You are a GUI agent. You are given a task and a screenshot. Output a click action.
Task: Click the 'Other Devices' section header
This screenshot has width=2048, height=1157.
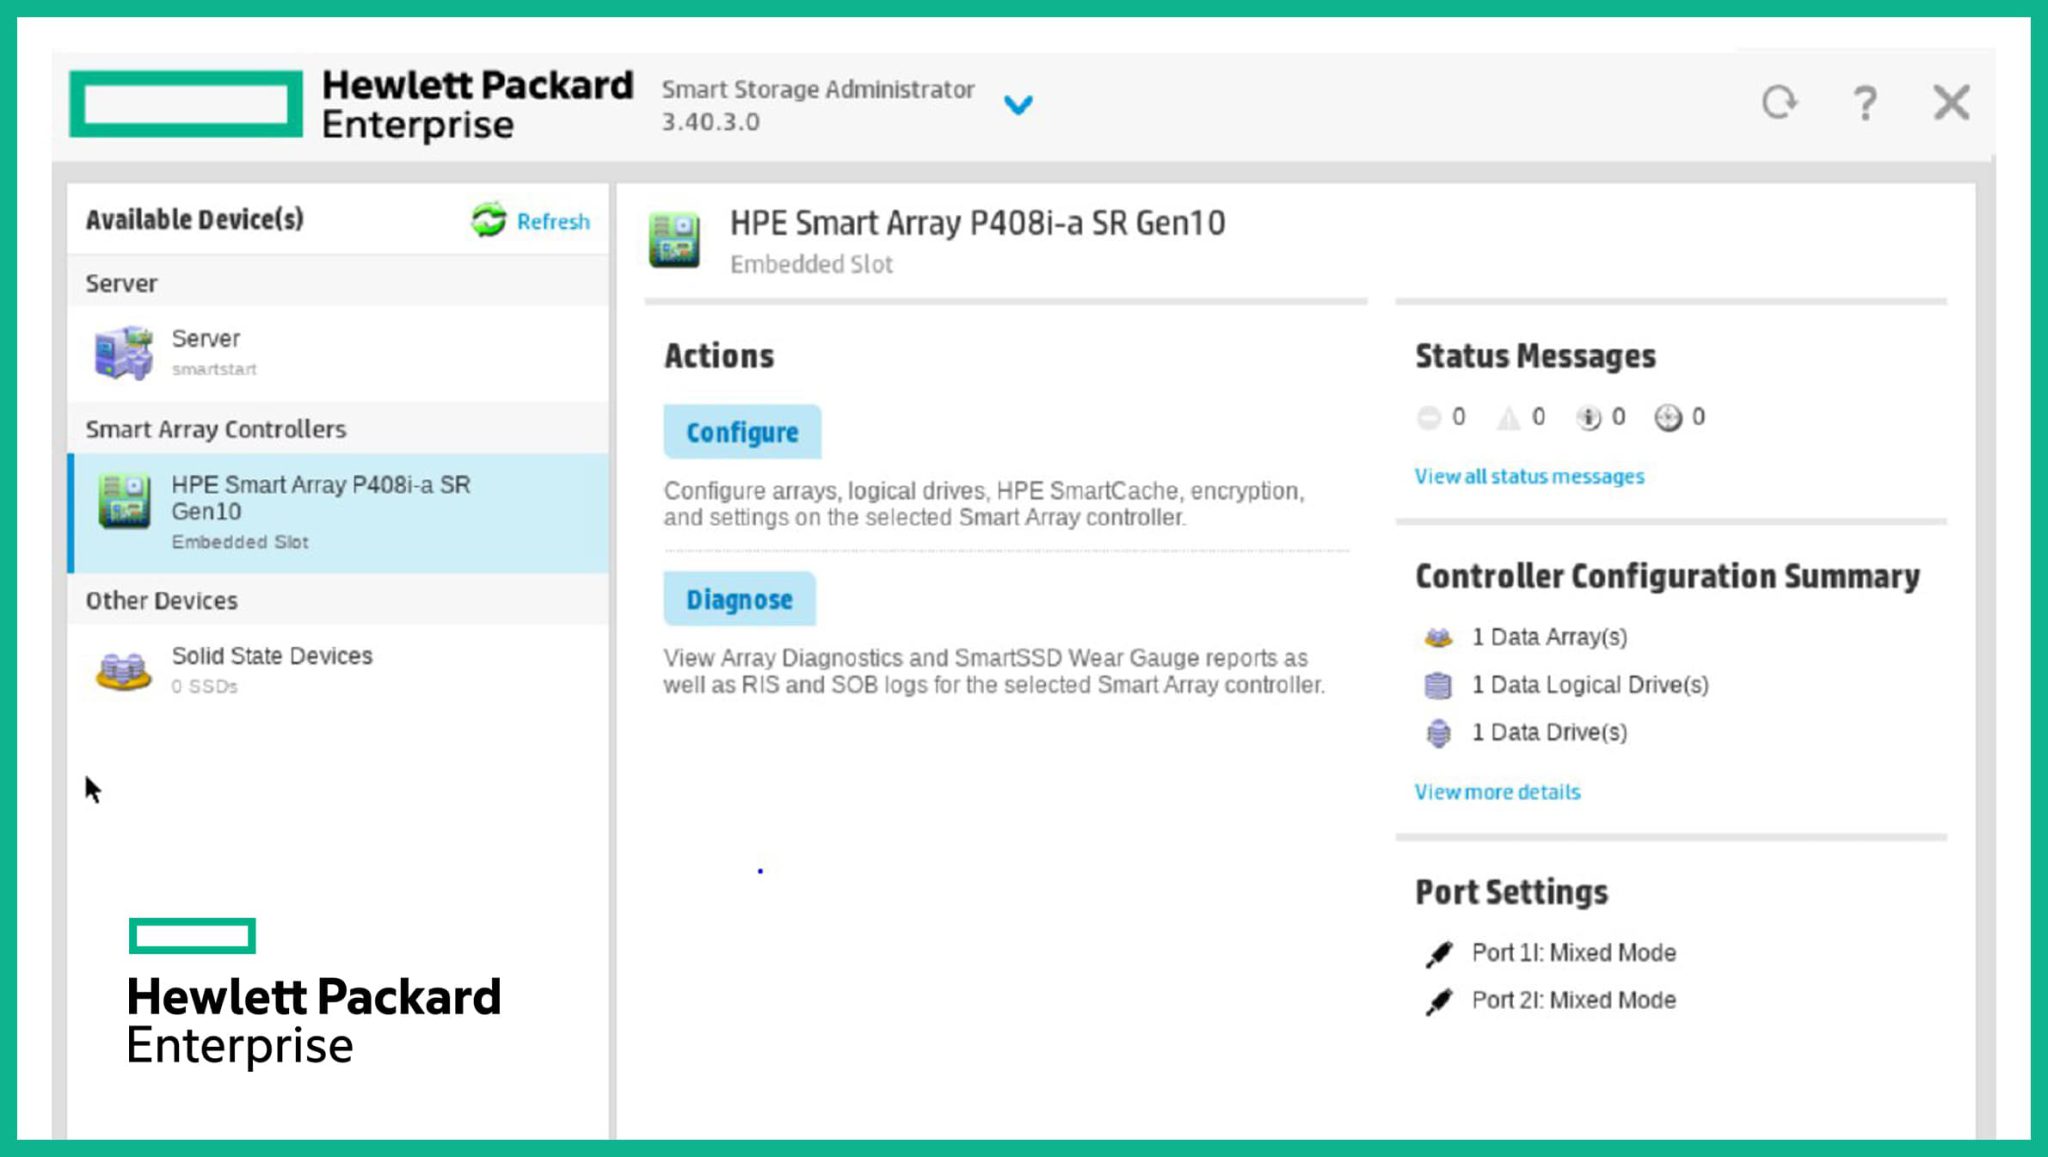pos(162,600)
